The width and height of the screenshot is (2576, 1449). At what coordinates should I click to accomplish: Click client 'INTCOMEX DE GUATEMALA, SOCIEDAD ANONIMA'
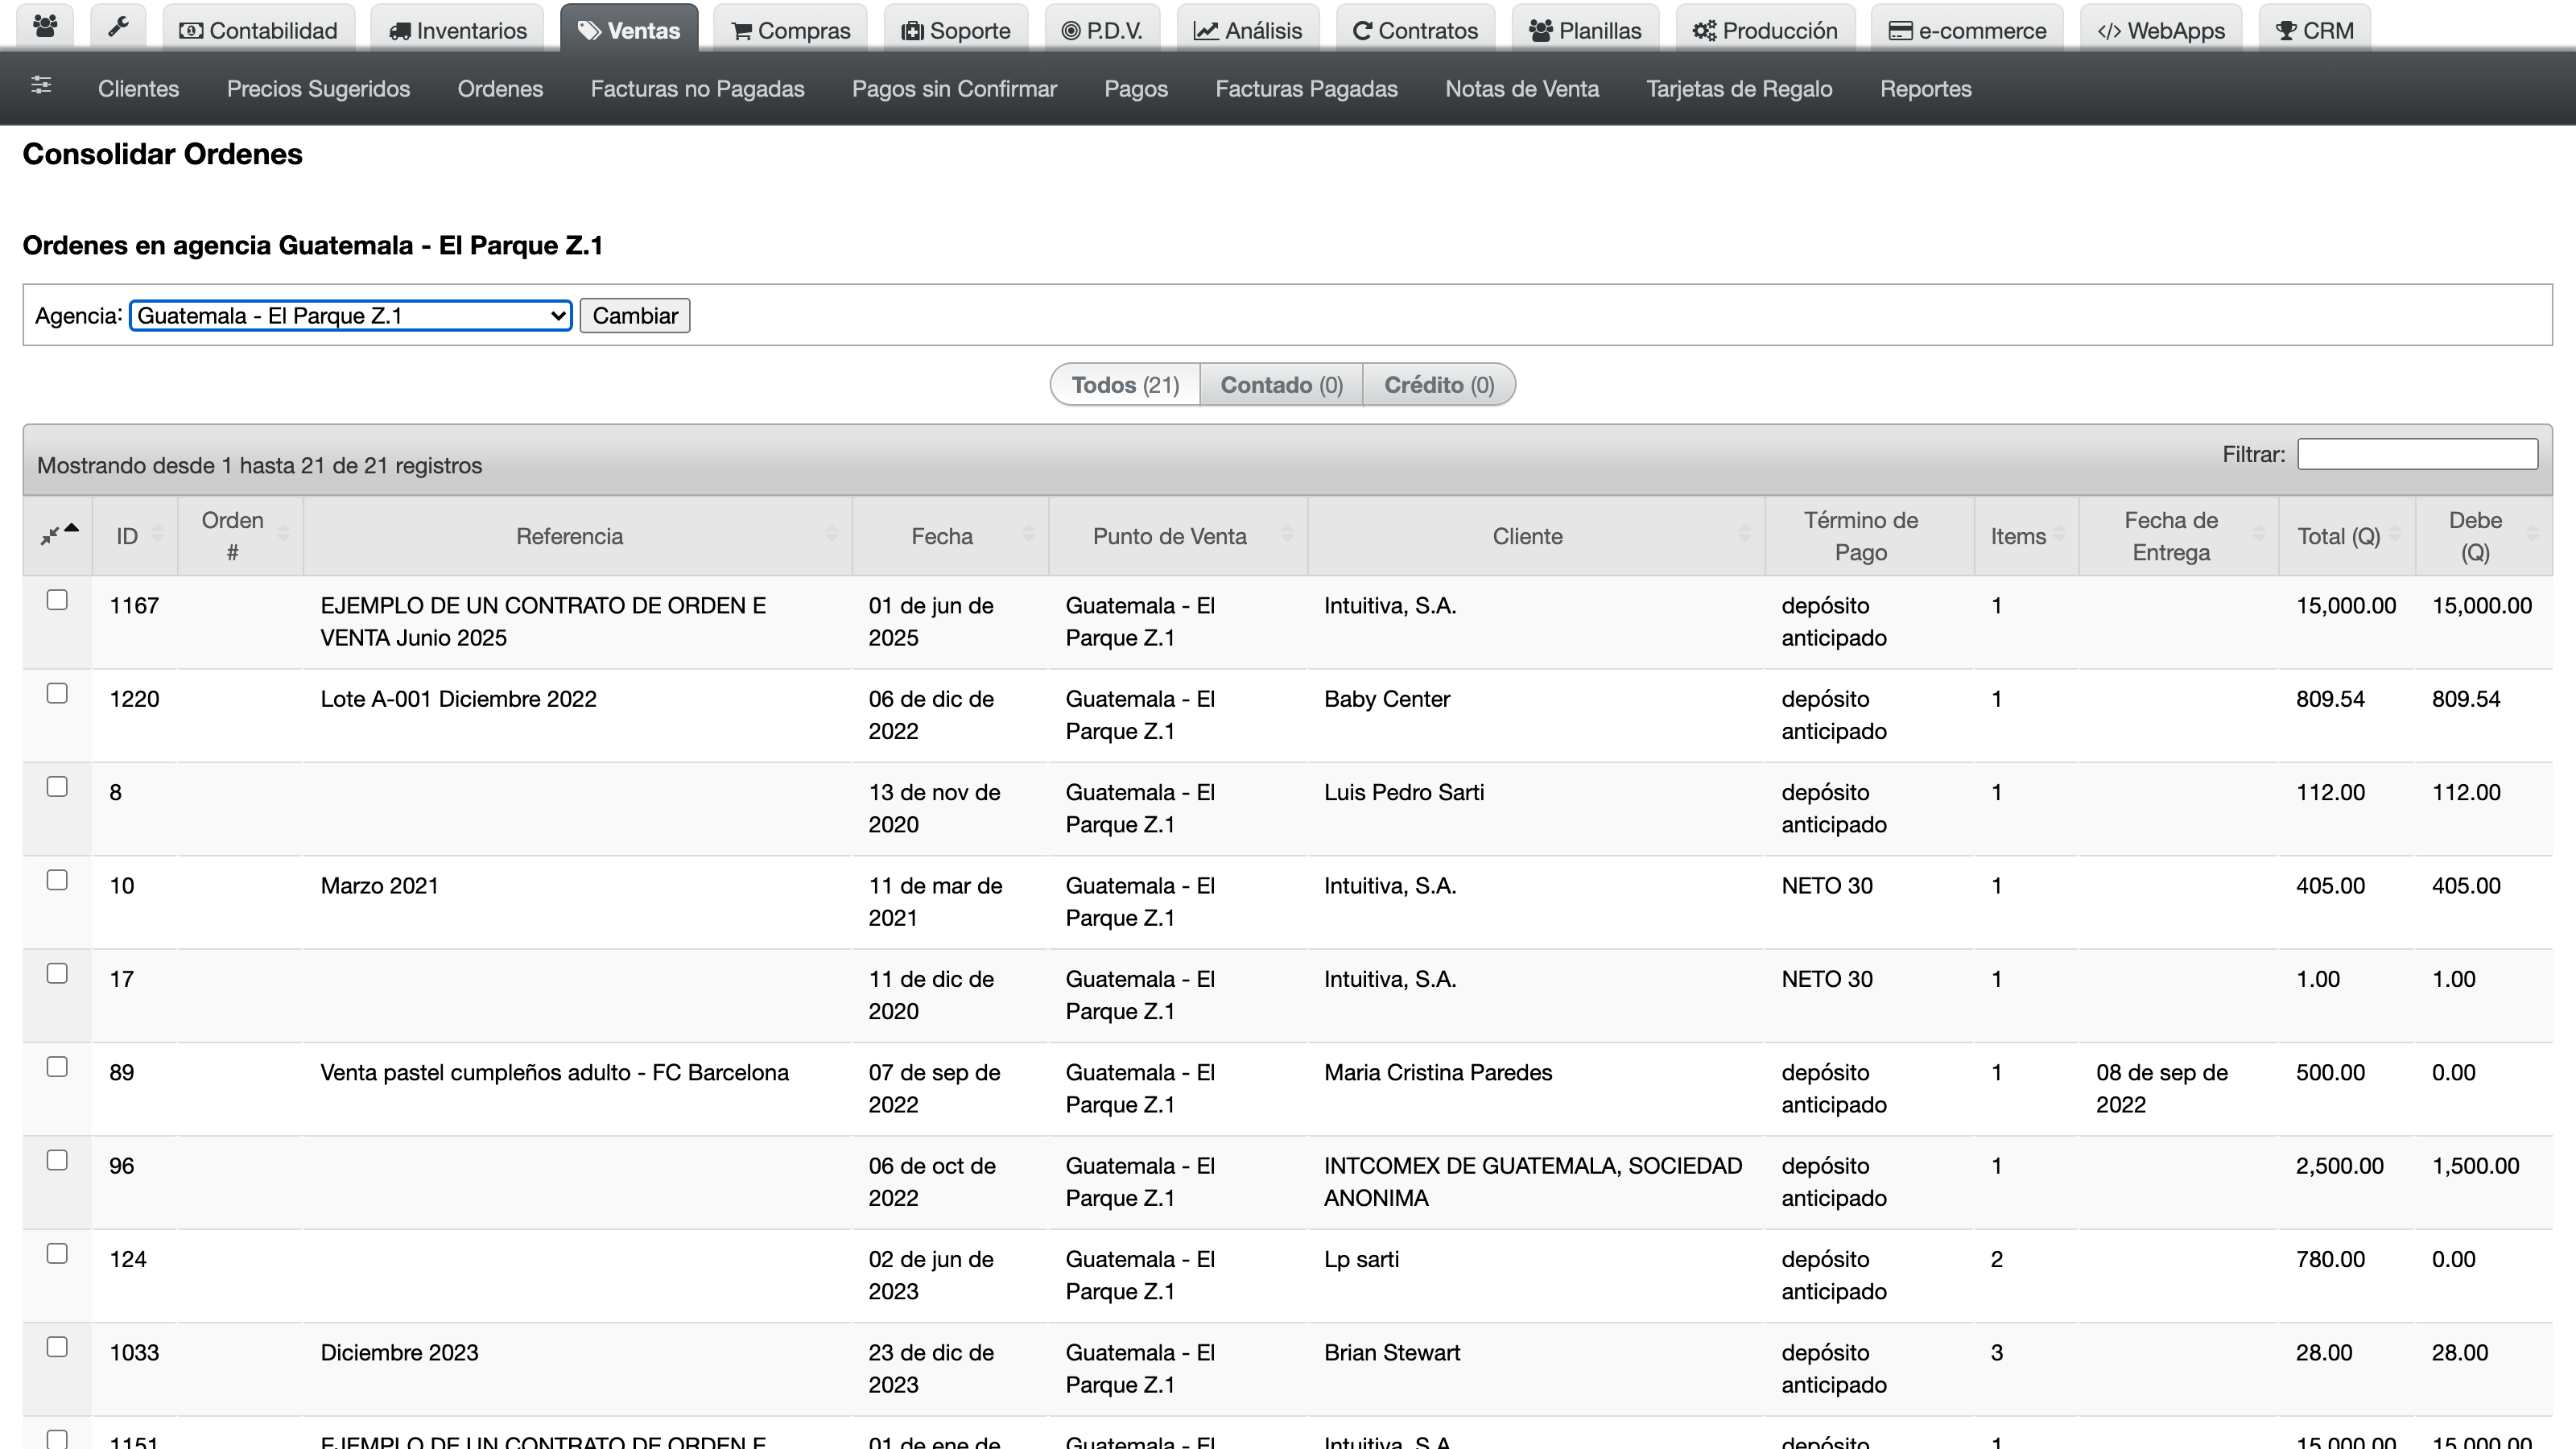(1533, 1182)
